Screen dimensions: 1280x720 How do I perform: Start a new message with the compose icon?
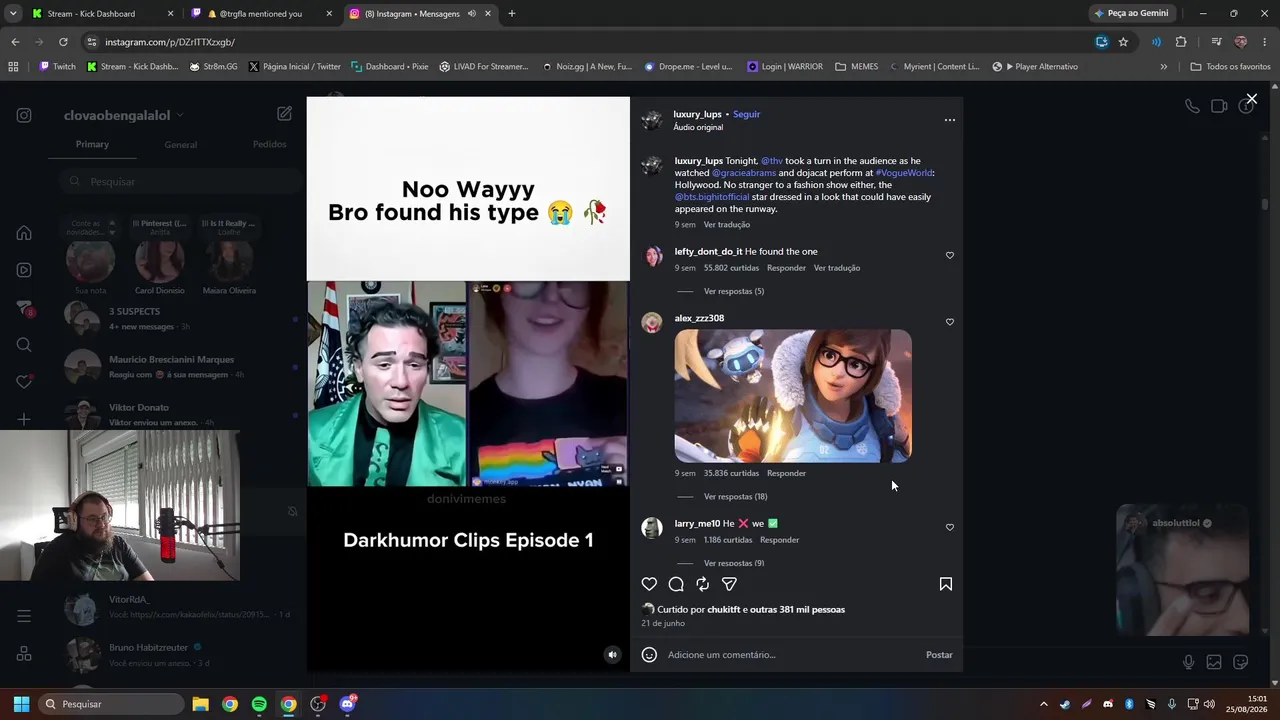click(285, 114)
